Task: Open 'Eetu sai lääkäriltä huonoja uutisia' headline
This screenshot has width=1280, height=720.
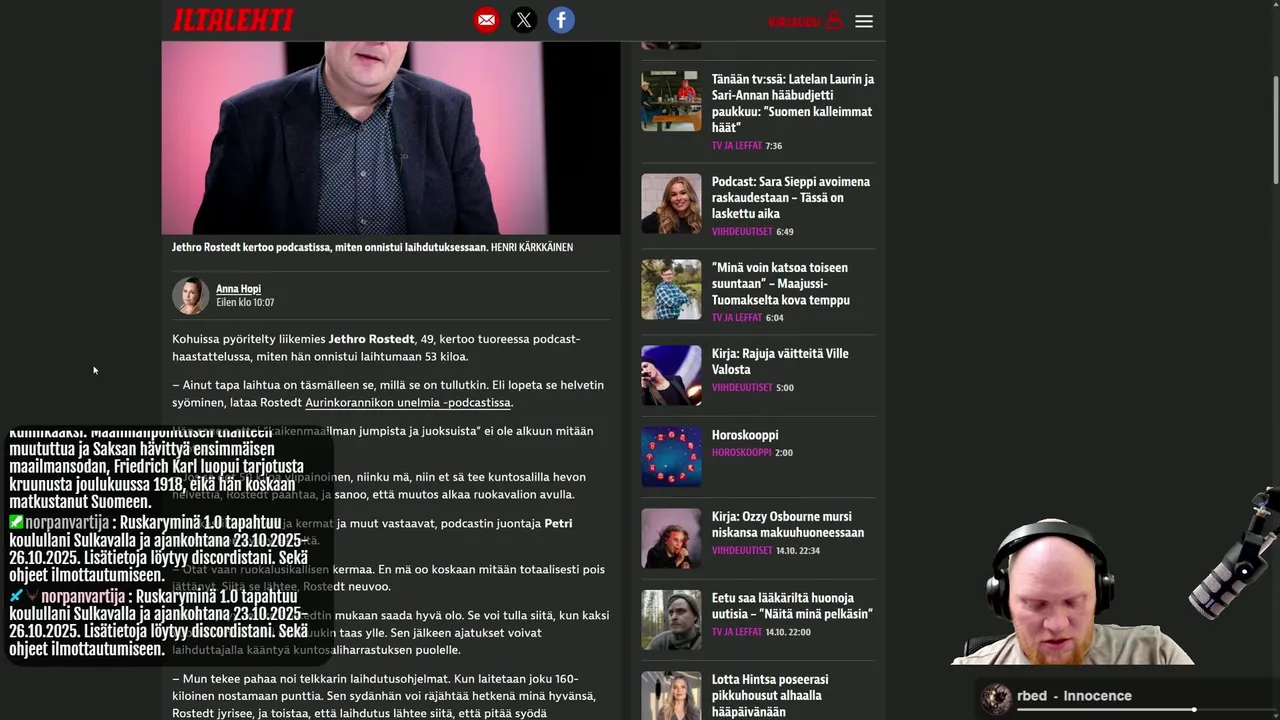Action: (x=792, y=606)
